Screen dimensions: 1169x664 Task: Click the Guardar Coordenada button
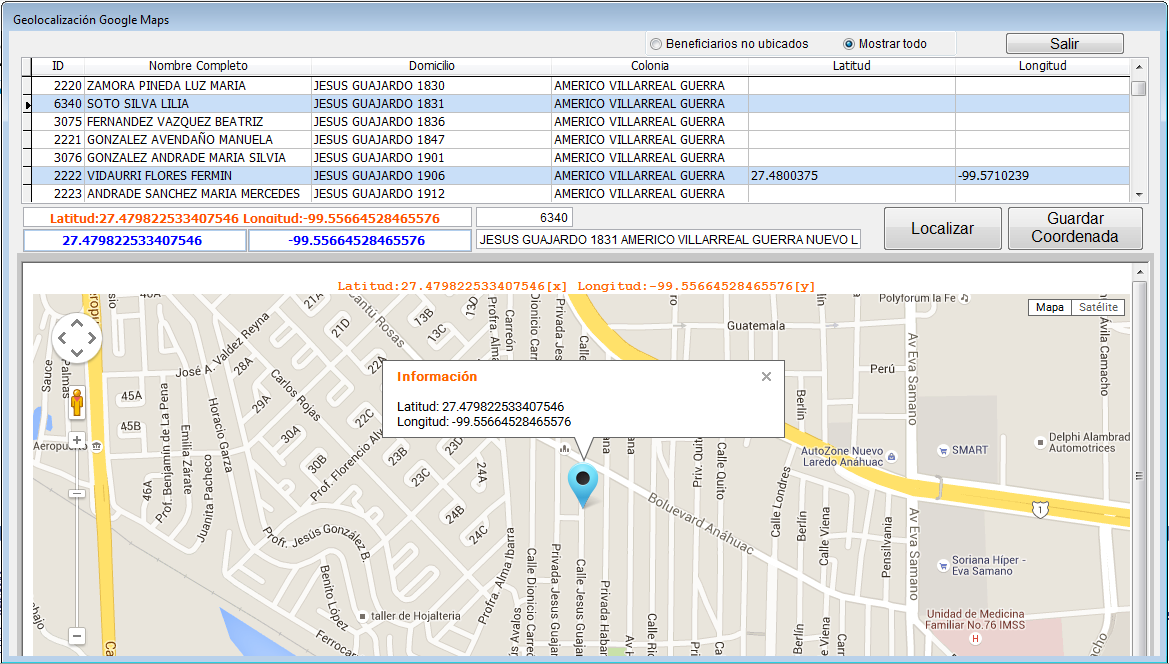(x=1074, y=228)
